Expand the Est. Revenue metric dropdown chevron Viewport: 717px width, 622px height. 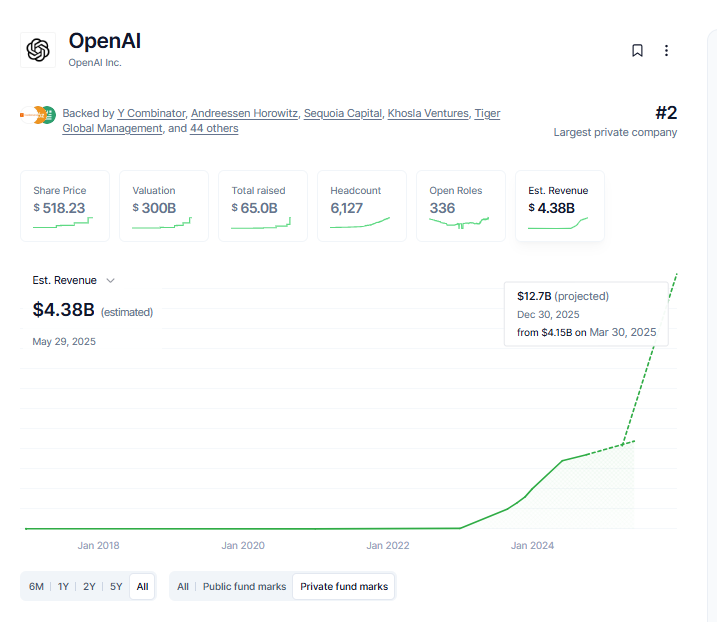point(110,280)
